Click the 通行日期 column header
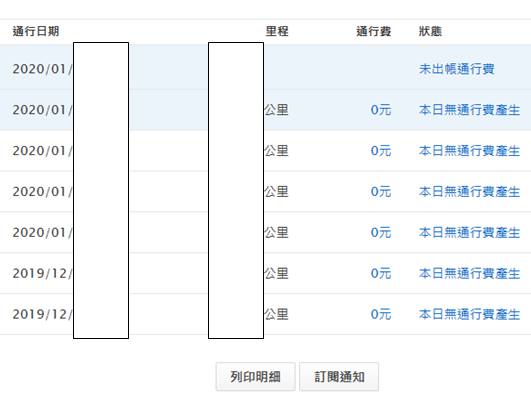The width and height of the screenshot is (531, 398). coord(36,31)
